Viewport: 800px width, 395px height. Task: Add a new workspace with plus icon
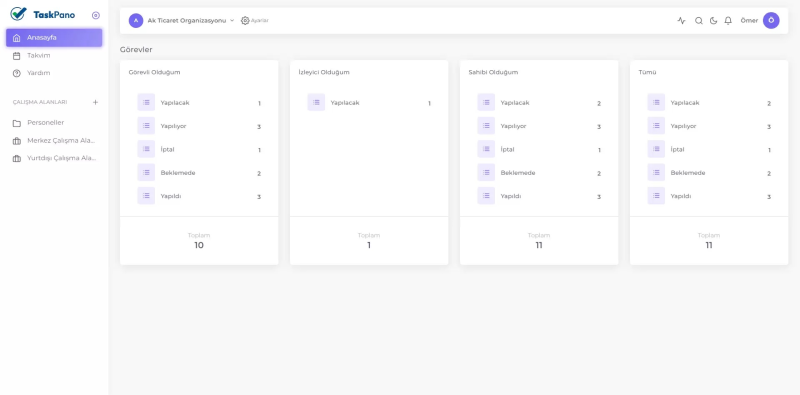pos(95,102)
